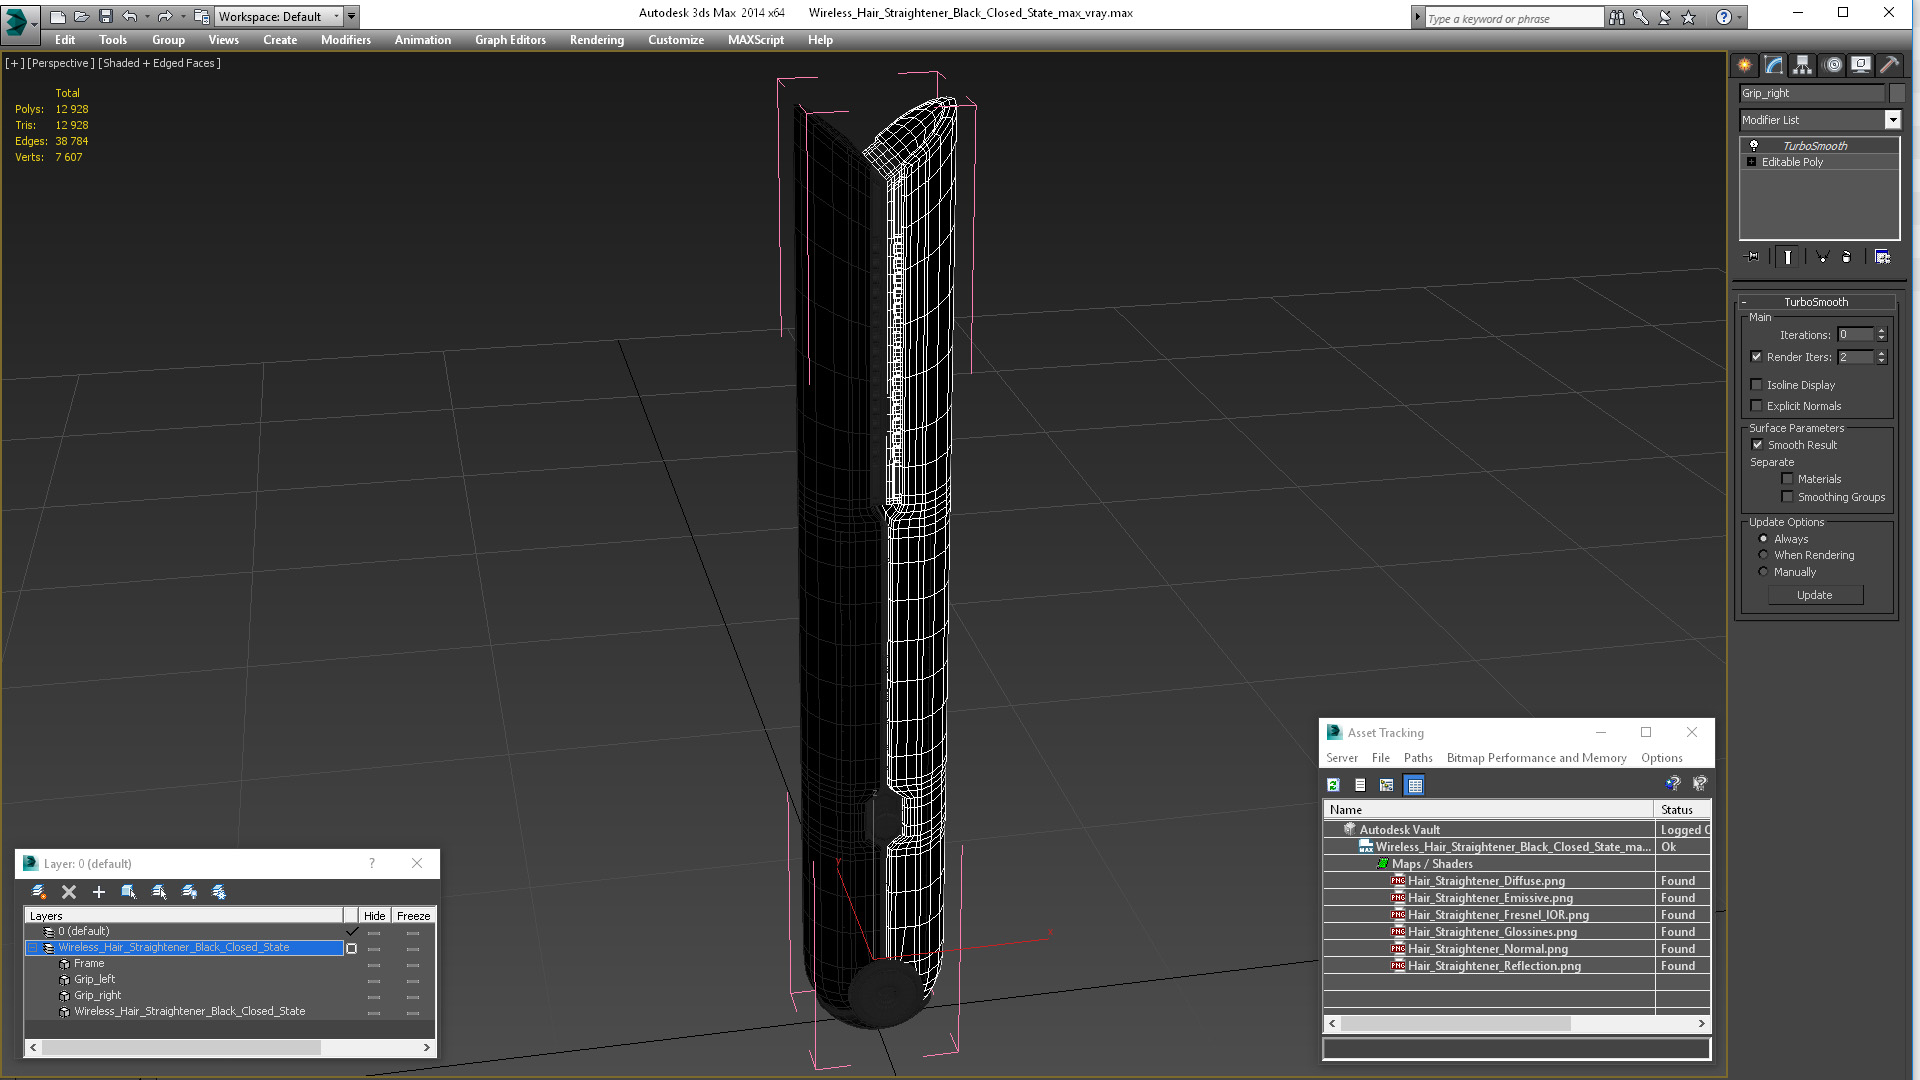Enable Separate by Smoothing Groups checkbox
The width and height of the screenshot is (1920, 1080).
click(1787, 497)
